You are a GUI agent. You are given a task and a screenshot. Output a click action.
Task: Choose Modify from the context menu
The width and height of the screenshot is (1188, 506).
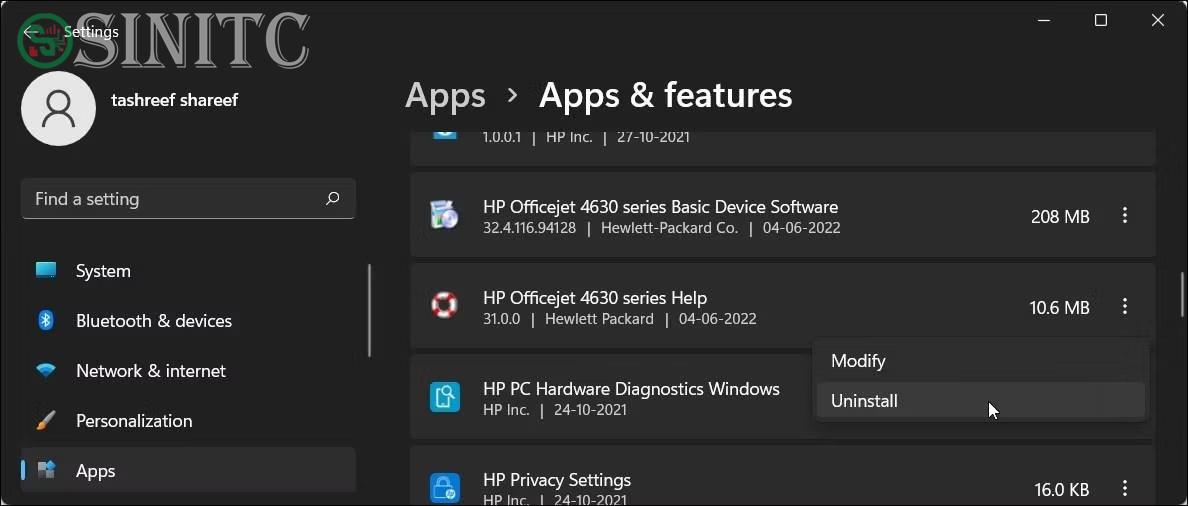click(980, 361)
